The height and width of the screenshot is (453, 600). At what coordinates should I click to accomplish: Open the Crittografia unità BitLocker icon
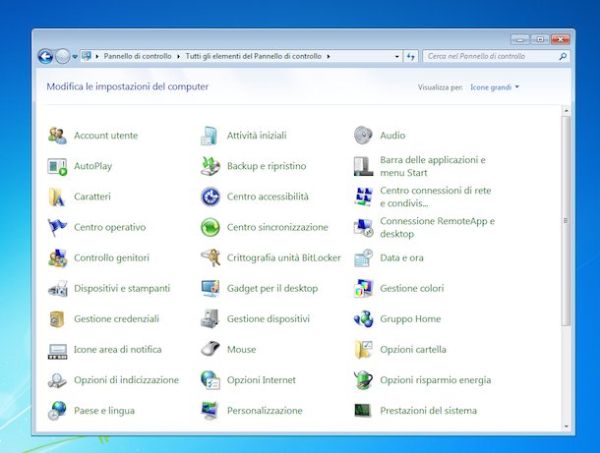pyautogui.click(x=210, y=258)
